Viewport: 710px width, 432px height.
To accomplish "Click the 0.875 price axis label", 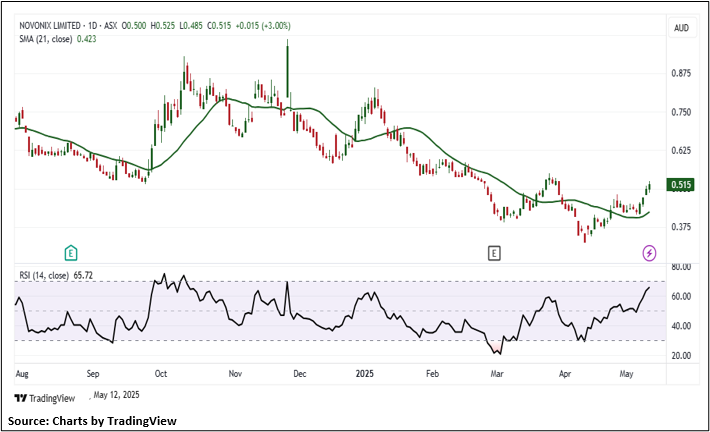I will 681,73.
